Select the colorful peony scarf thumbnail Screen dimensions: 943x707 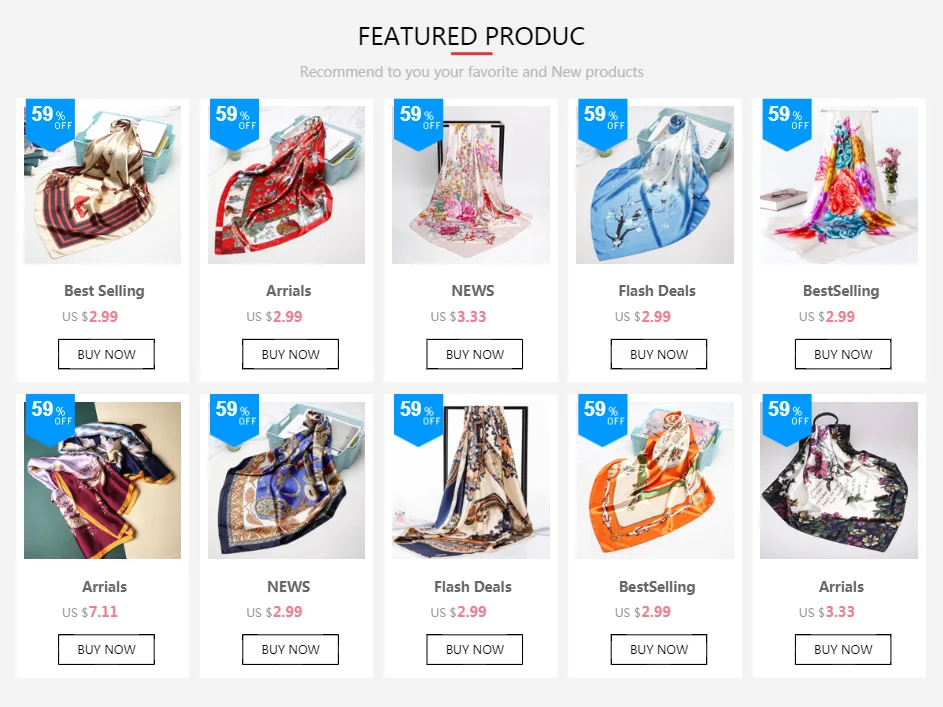pyautogui.click(x=839, y=185)
